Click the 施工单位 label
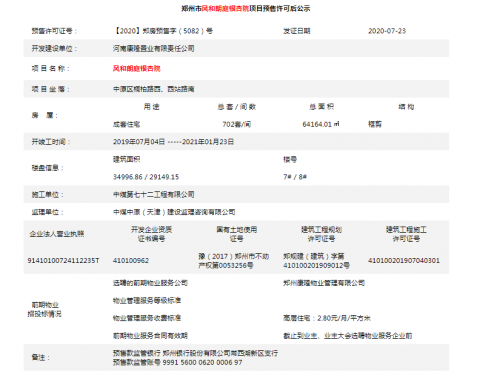This screenshot has height=375, width=477. [47, 195]
